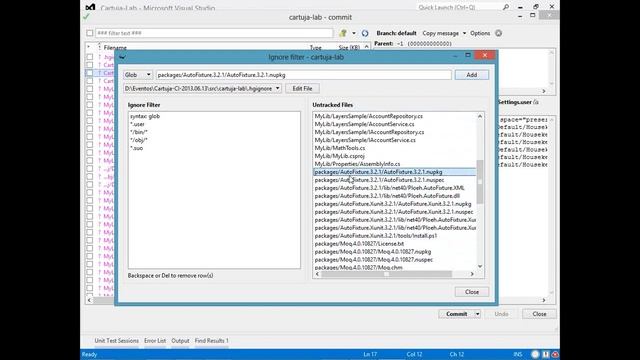
Task: Click the ignore pattern text field
Action: tap(304, 75)
